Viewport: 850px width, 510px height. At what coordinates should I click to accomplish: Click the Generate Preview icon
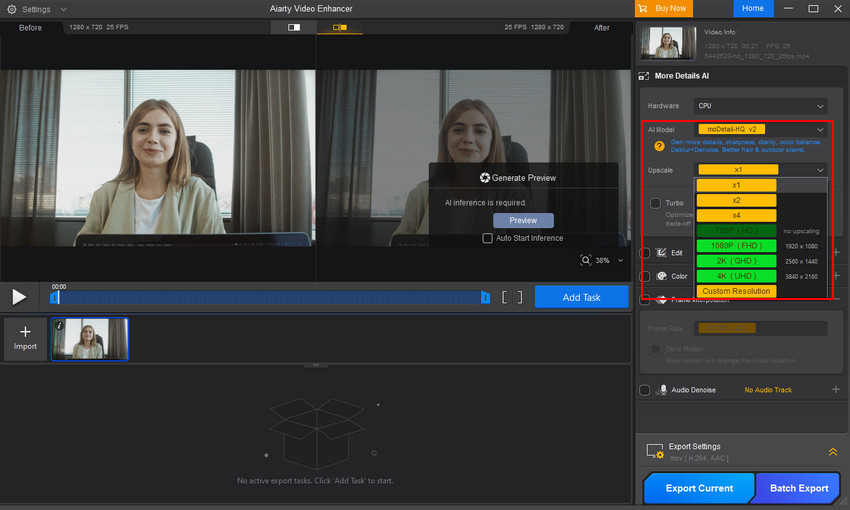click(x=485, y=178)
